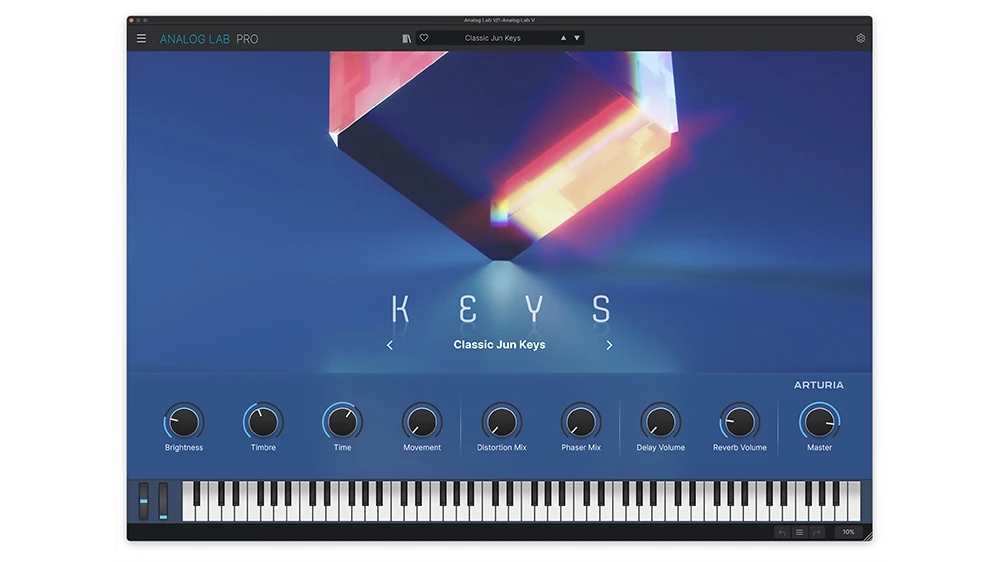Click the redo arrow in bottom bar
The width and height of the screenshot is (1000, 562).
click(x=816, y=532)
